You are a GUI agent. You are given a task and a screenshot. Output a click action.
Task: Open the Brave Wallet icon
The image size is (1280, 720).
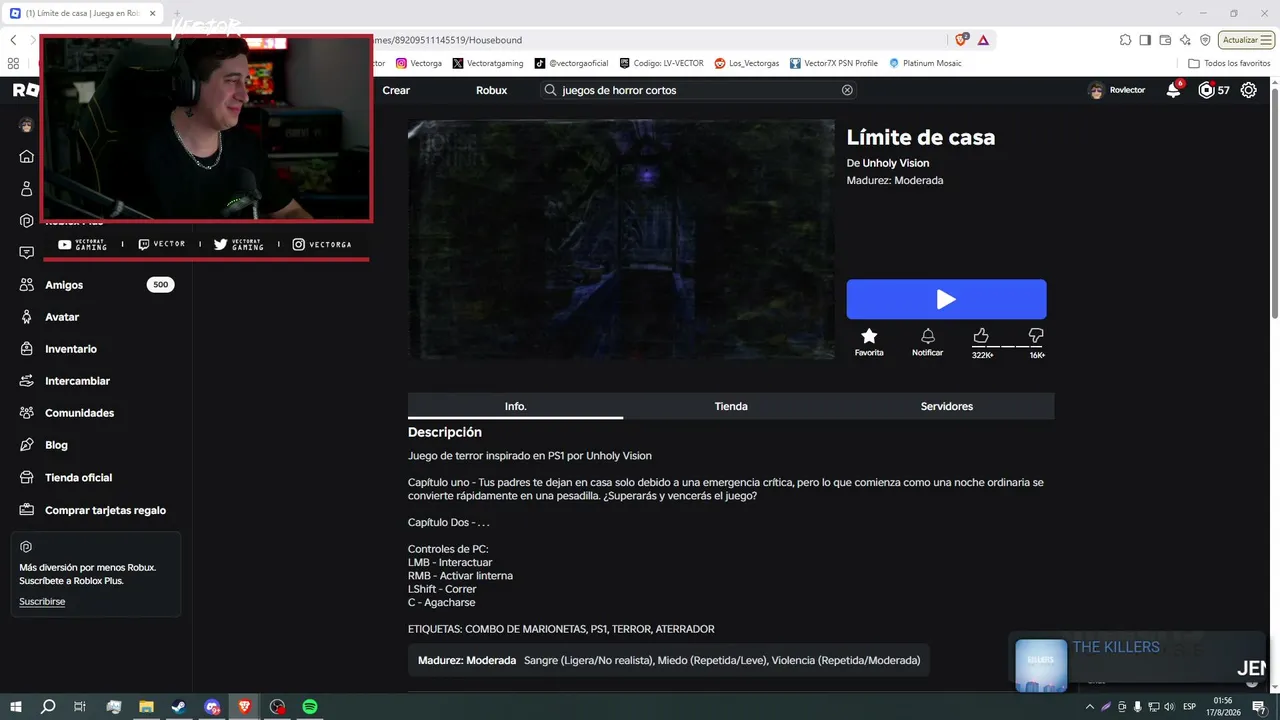[1165, 40]
